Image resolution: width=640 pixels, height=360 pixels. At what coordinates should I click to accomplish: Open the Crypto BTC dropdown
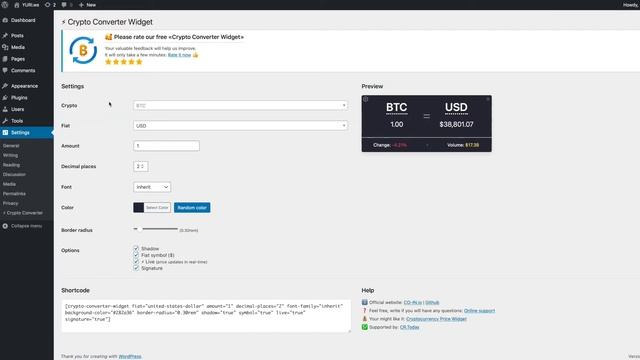coord(240,105)
